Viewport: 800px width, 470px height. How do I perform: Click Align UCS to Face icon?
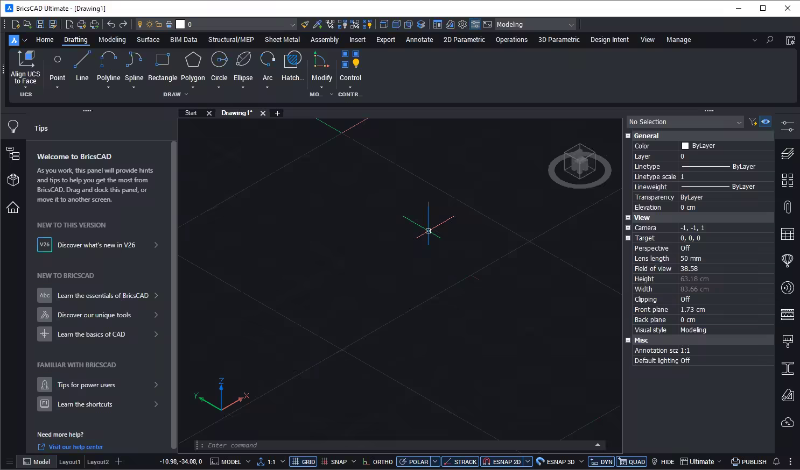point(26,61)
